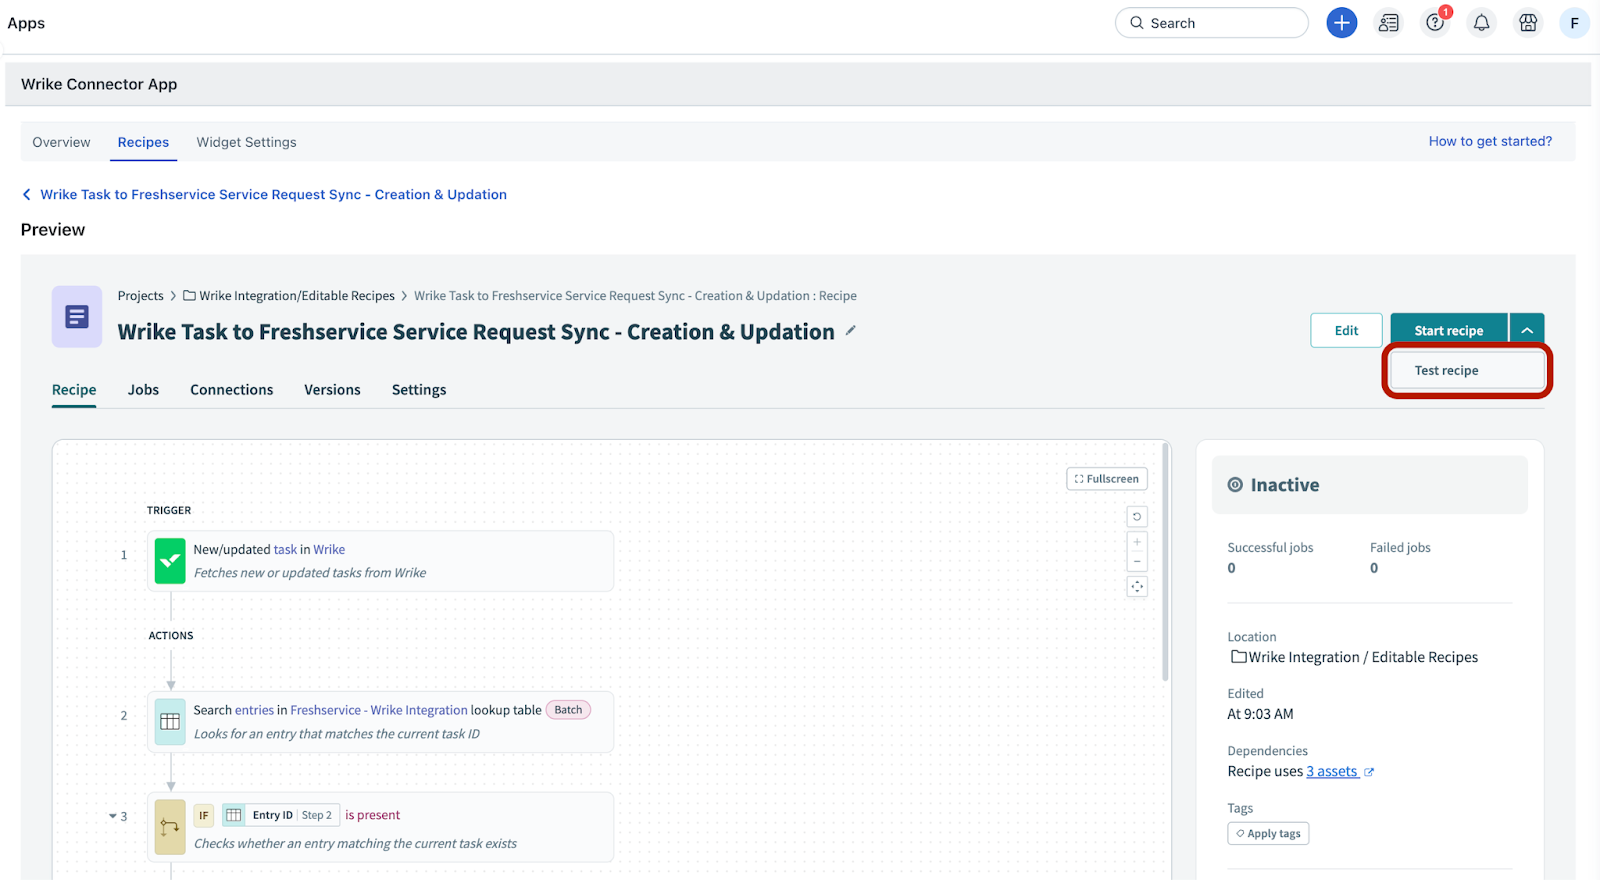
Task: Click the Inactive status icon
Action: [1235, 485]
